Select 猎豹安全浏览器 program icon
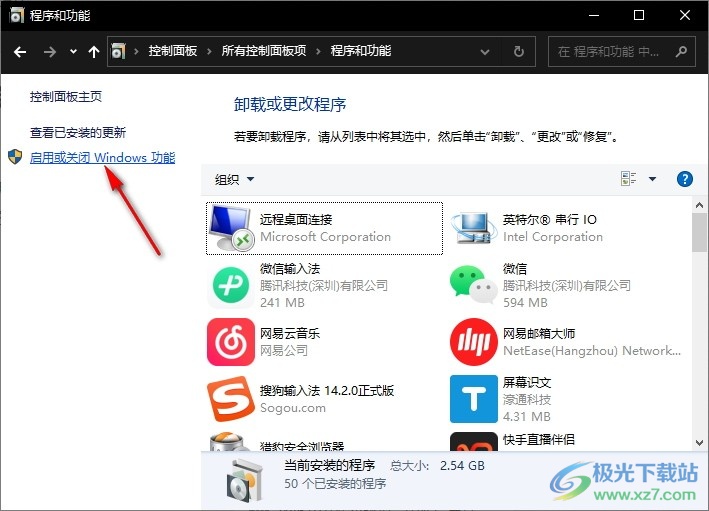This screenshot has height=511, width=709. (x=229, y=442)
